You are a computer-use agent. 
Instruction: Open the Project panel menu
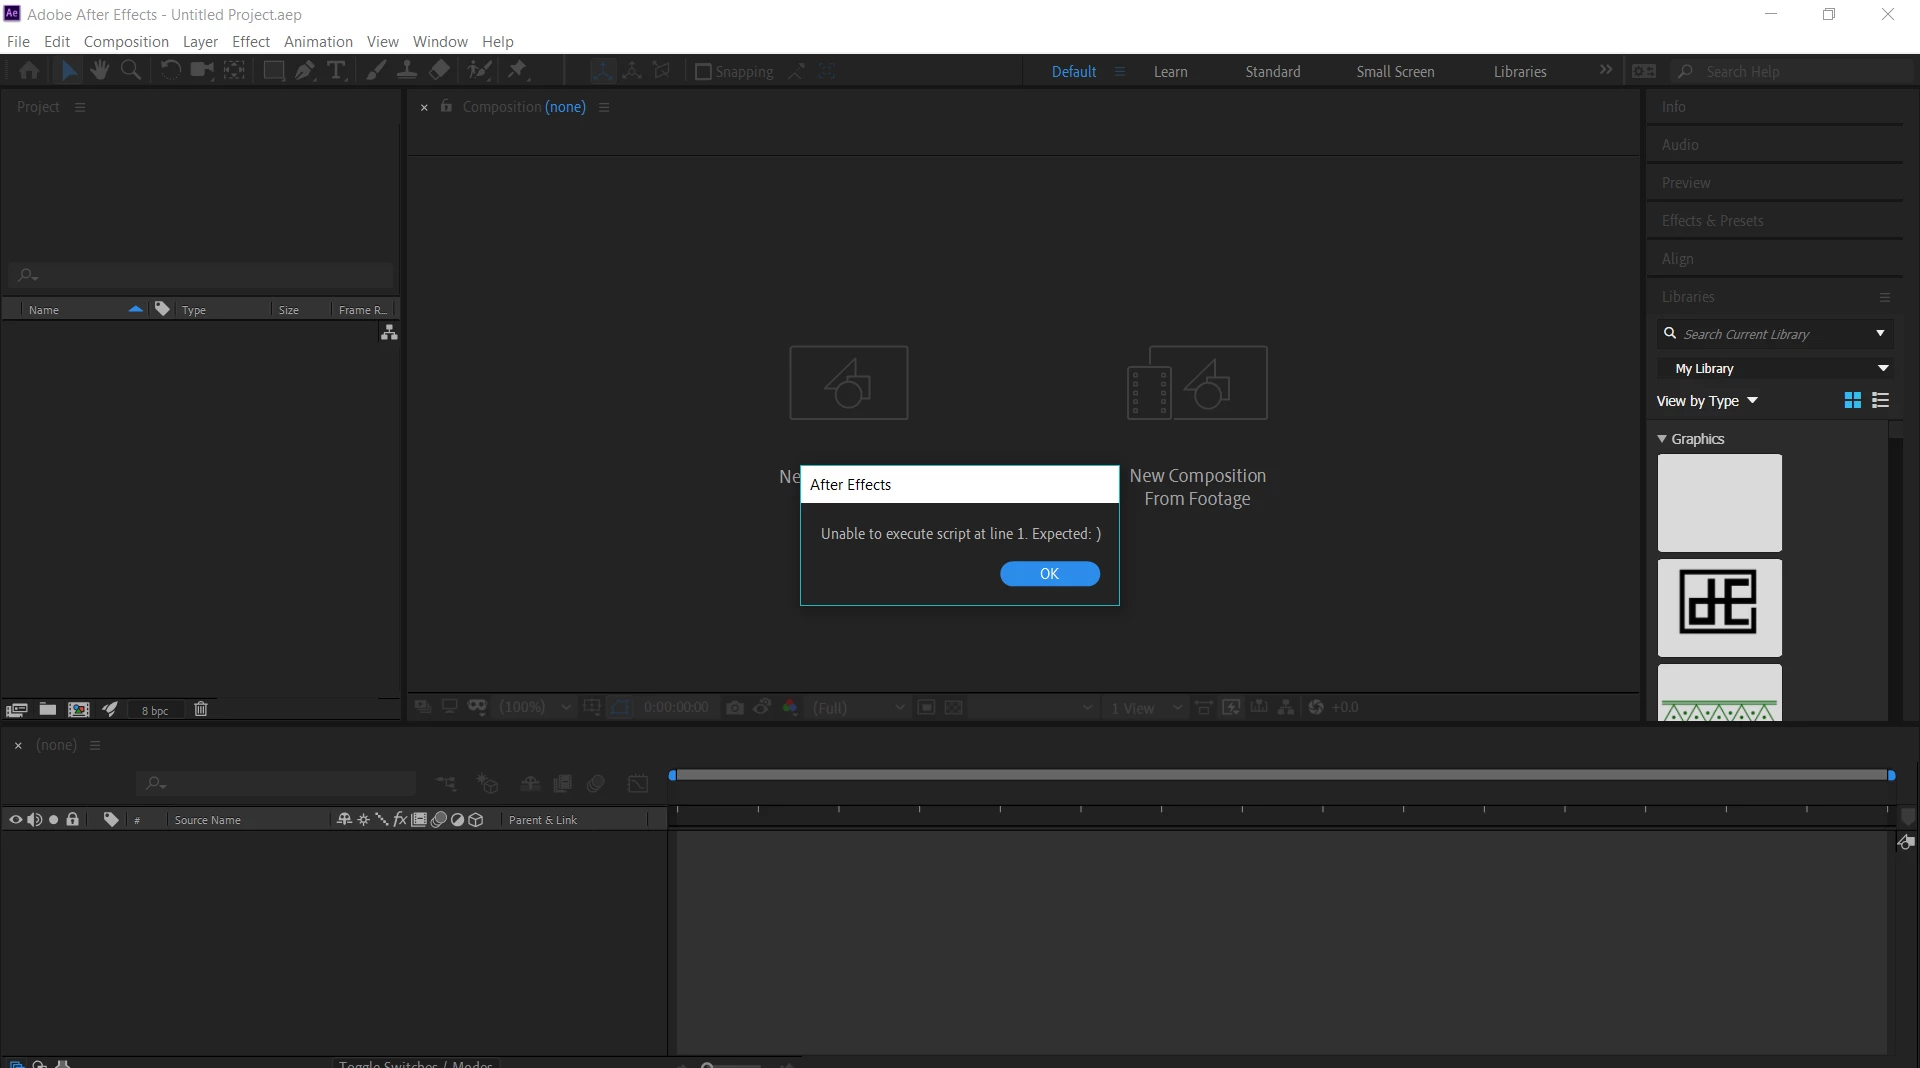pos(80,107)
